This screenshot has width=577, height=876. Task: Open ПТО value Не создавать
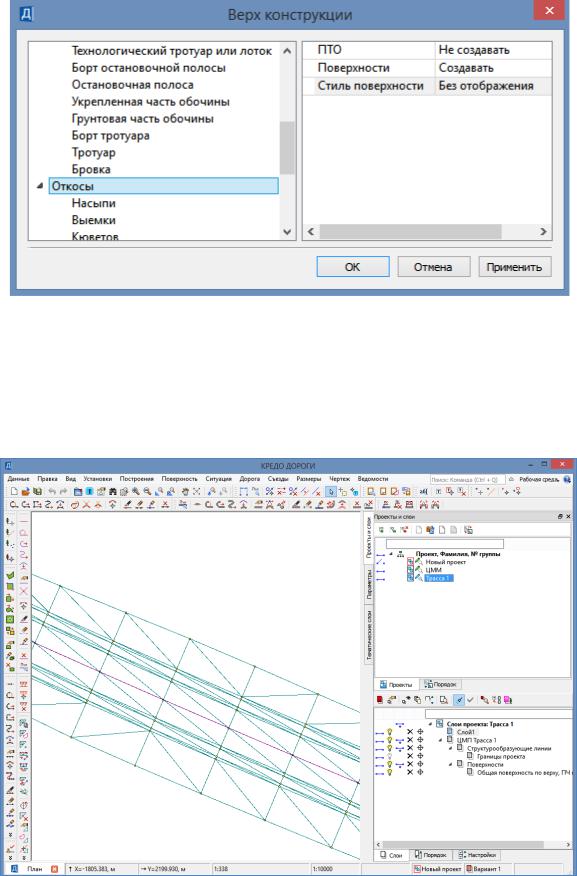pos(493,50)
